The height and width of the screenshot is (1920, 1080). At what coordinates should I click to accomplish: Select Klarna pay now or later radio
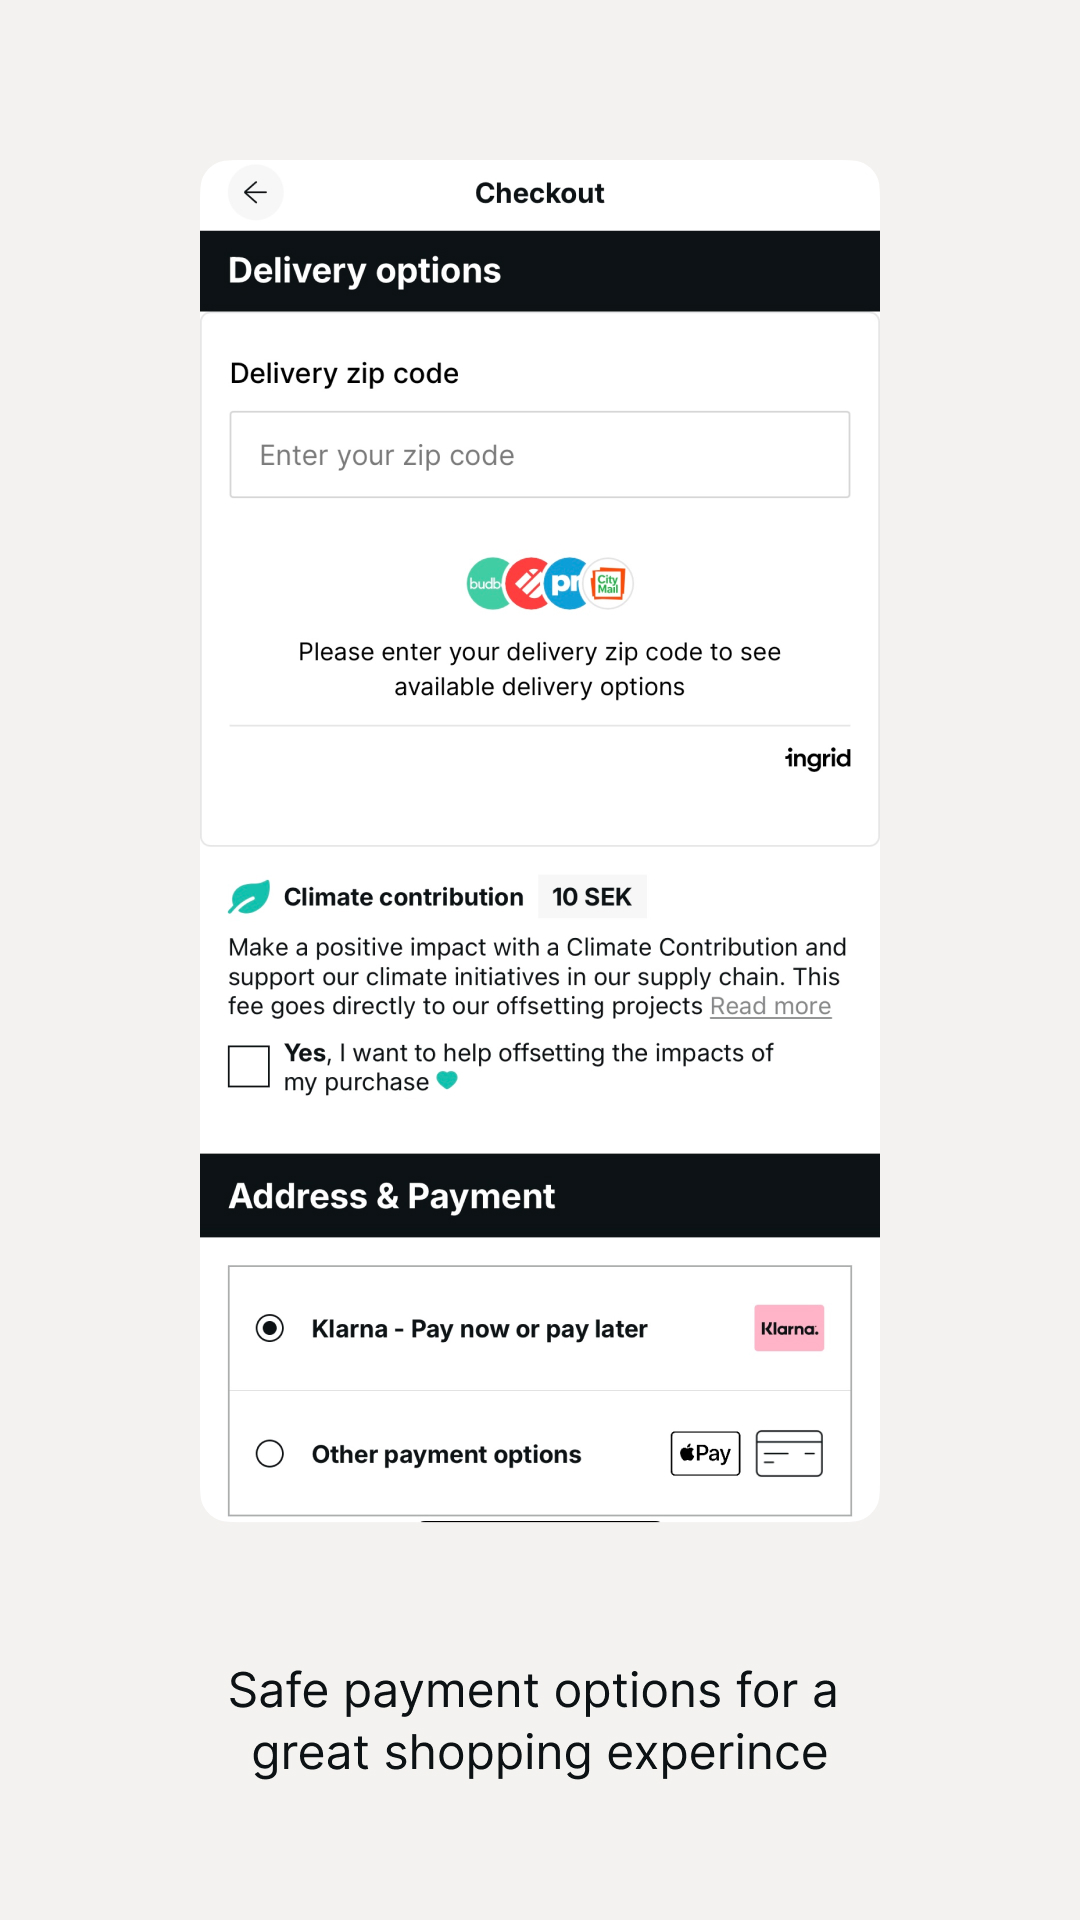(x=270, y=1328)
